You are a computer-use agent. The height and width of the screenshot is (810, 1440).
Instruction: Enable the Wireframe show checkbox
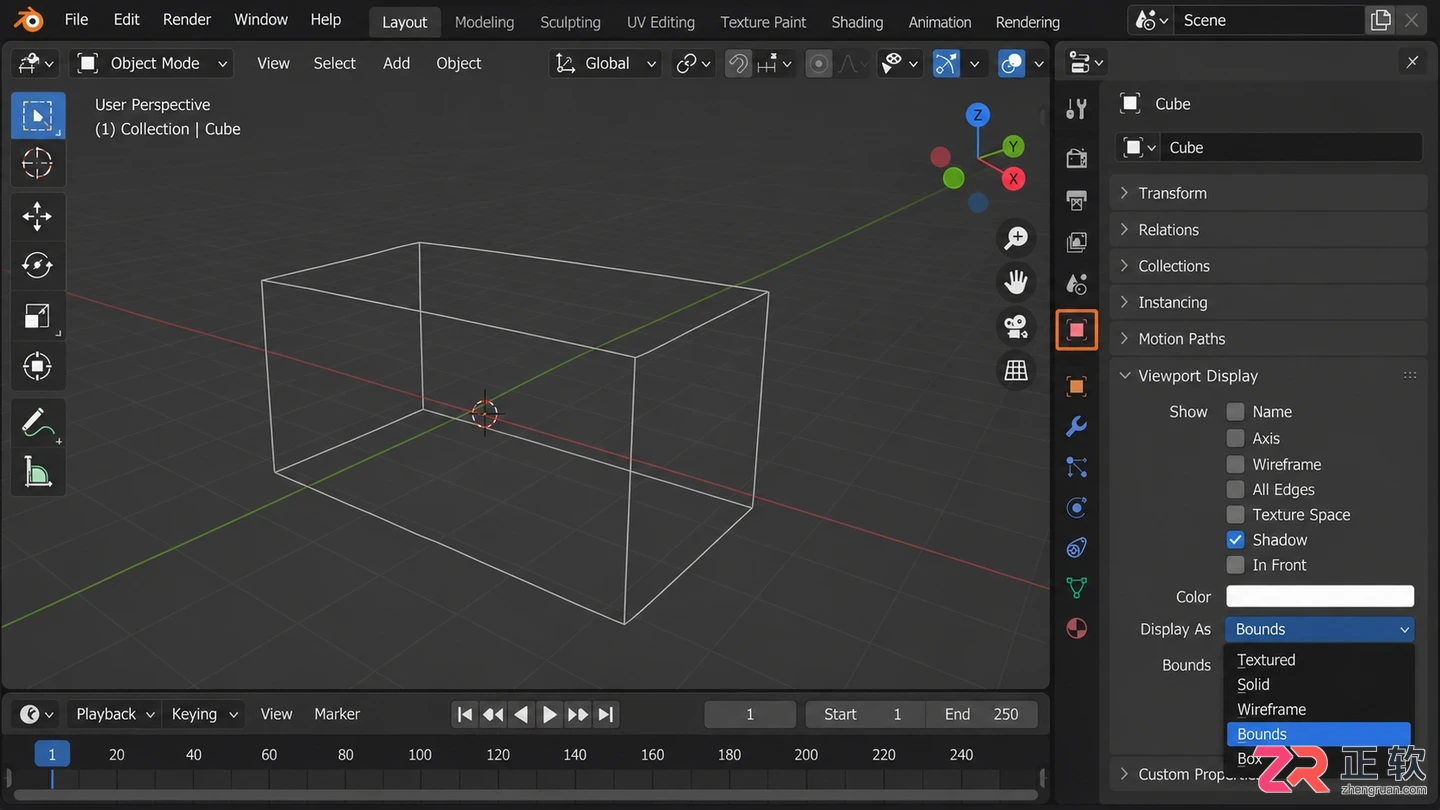point(1236,464)
